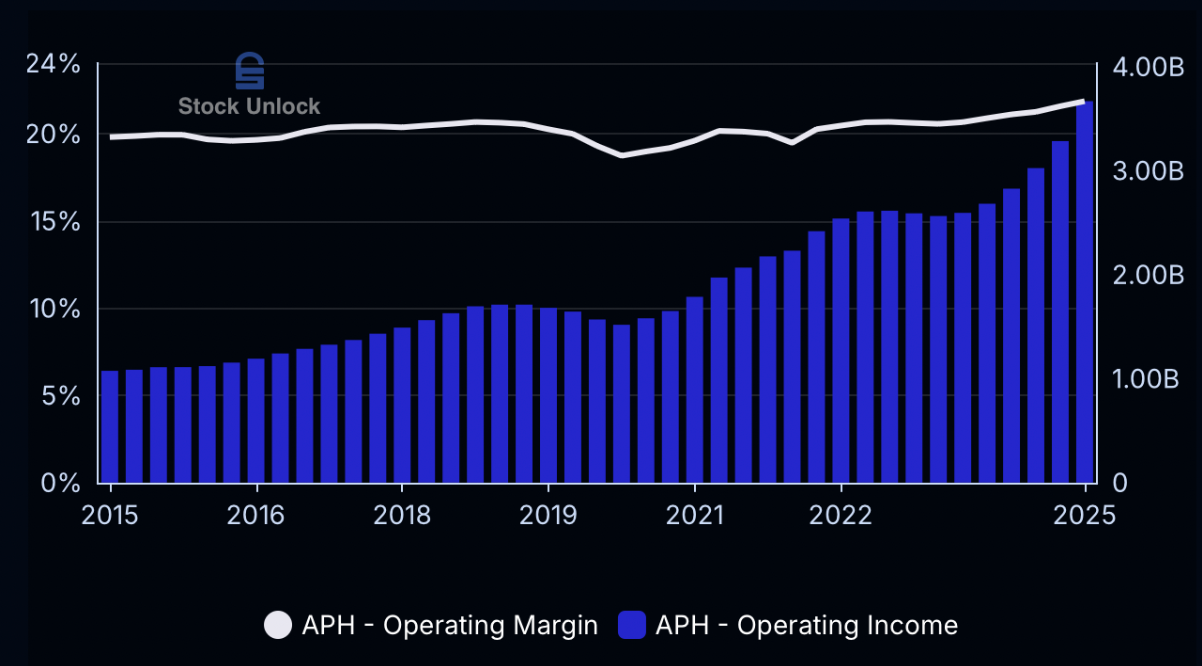The image size is (1202, 666).
Task: Click the white margin line's endpoint at 2025
Action: [1083, 101]
